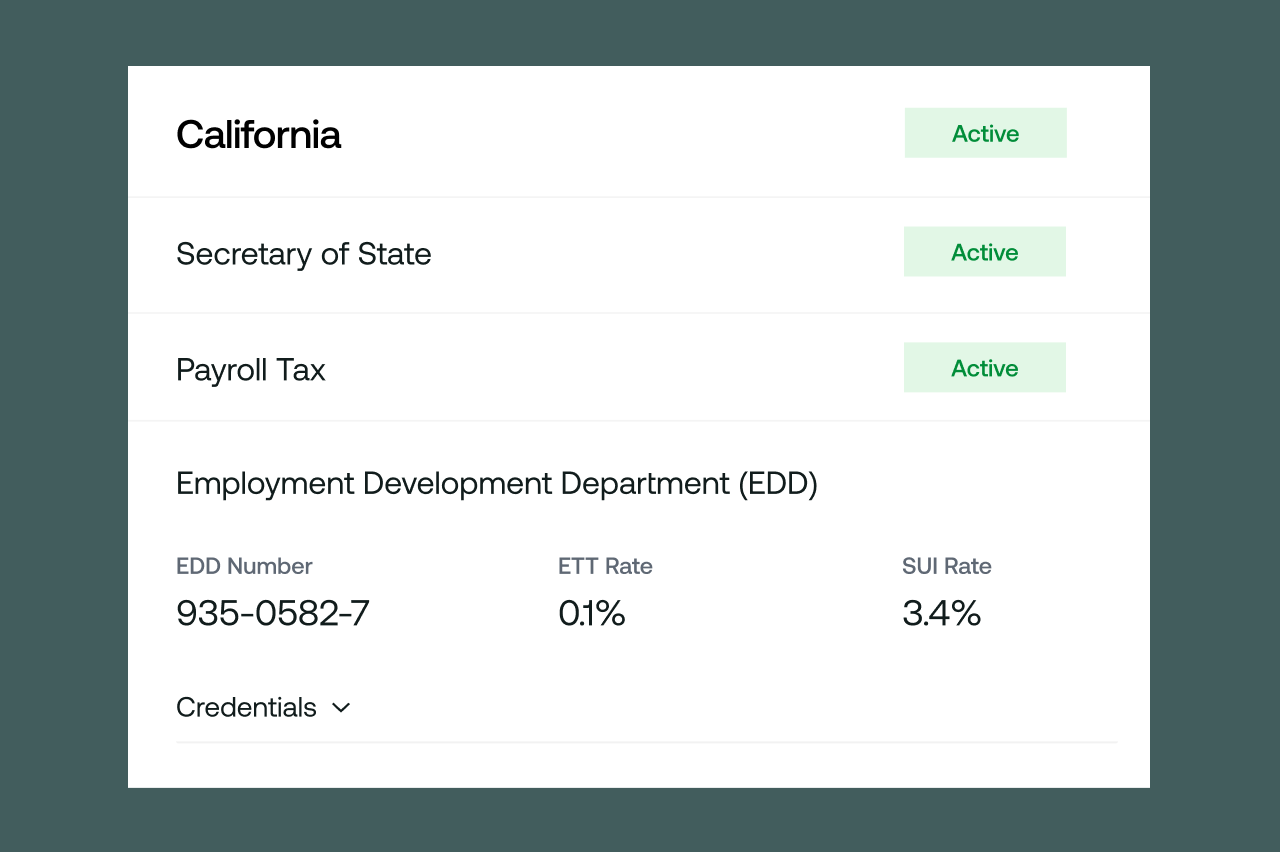Expand the Credentials section

click(264, 707)
